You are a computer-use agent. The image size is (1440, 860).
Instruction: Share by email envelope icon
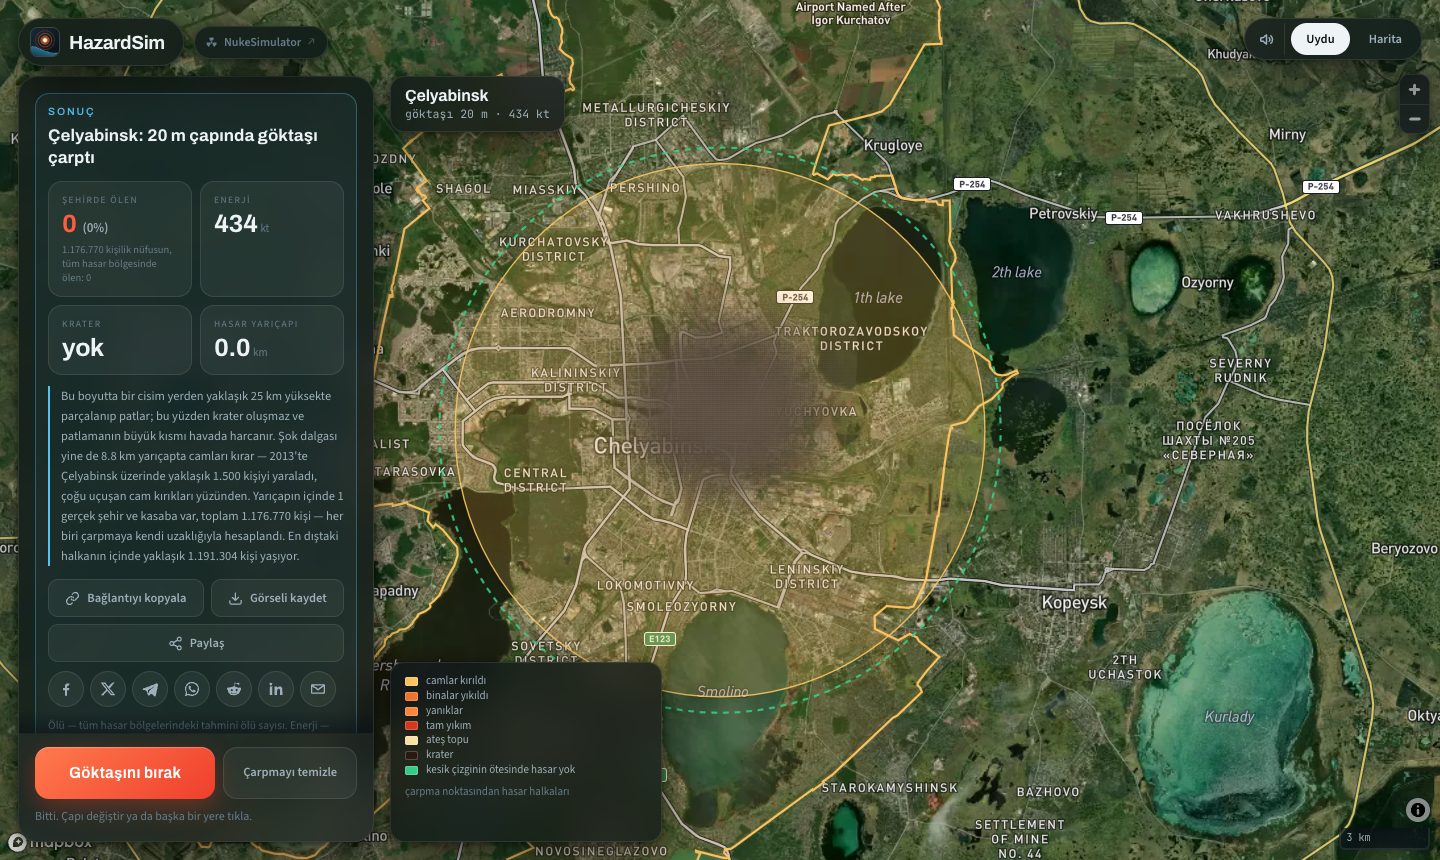(x=318, y=689)
